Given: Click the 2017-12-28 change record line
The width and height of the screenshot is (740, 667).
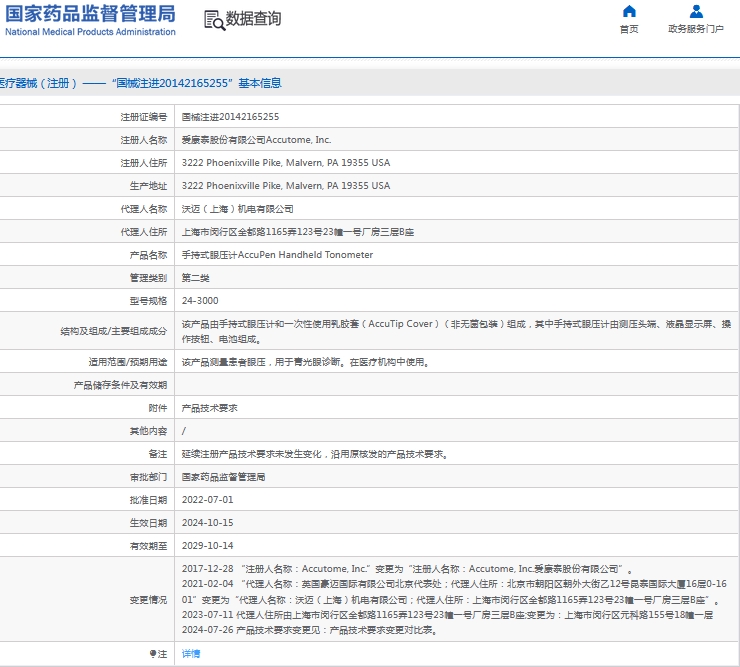Looking at the screenshot, I should pyautogui.click(x=407, y=569).
